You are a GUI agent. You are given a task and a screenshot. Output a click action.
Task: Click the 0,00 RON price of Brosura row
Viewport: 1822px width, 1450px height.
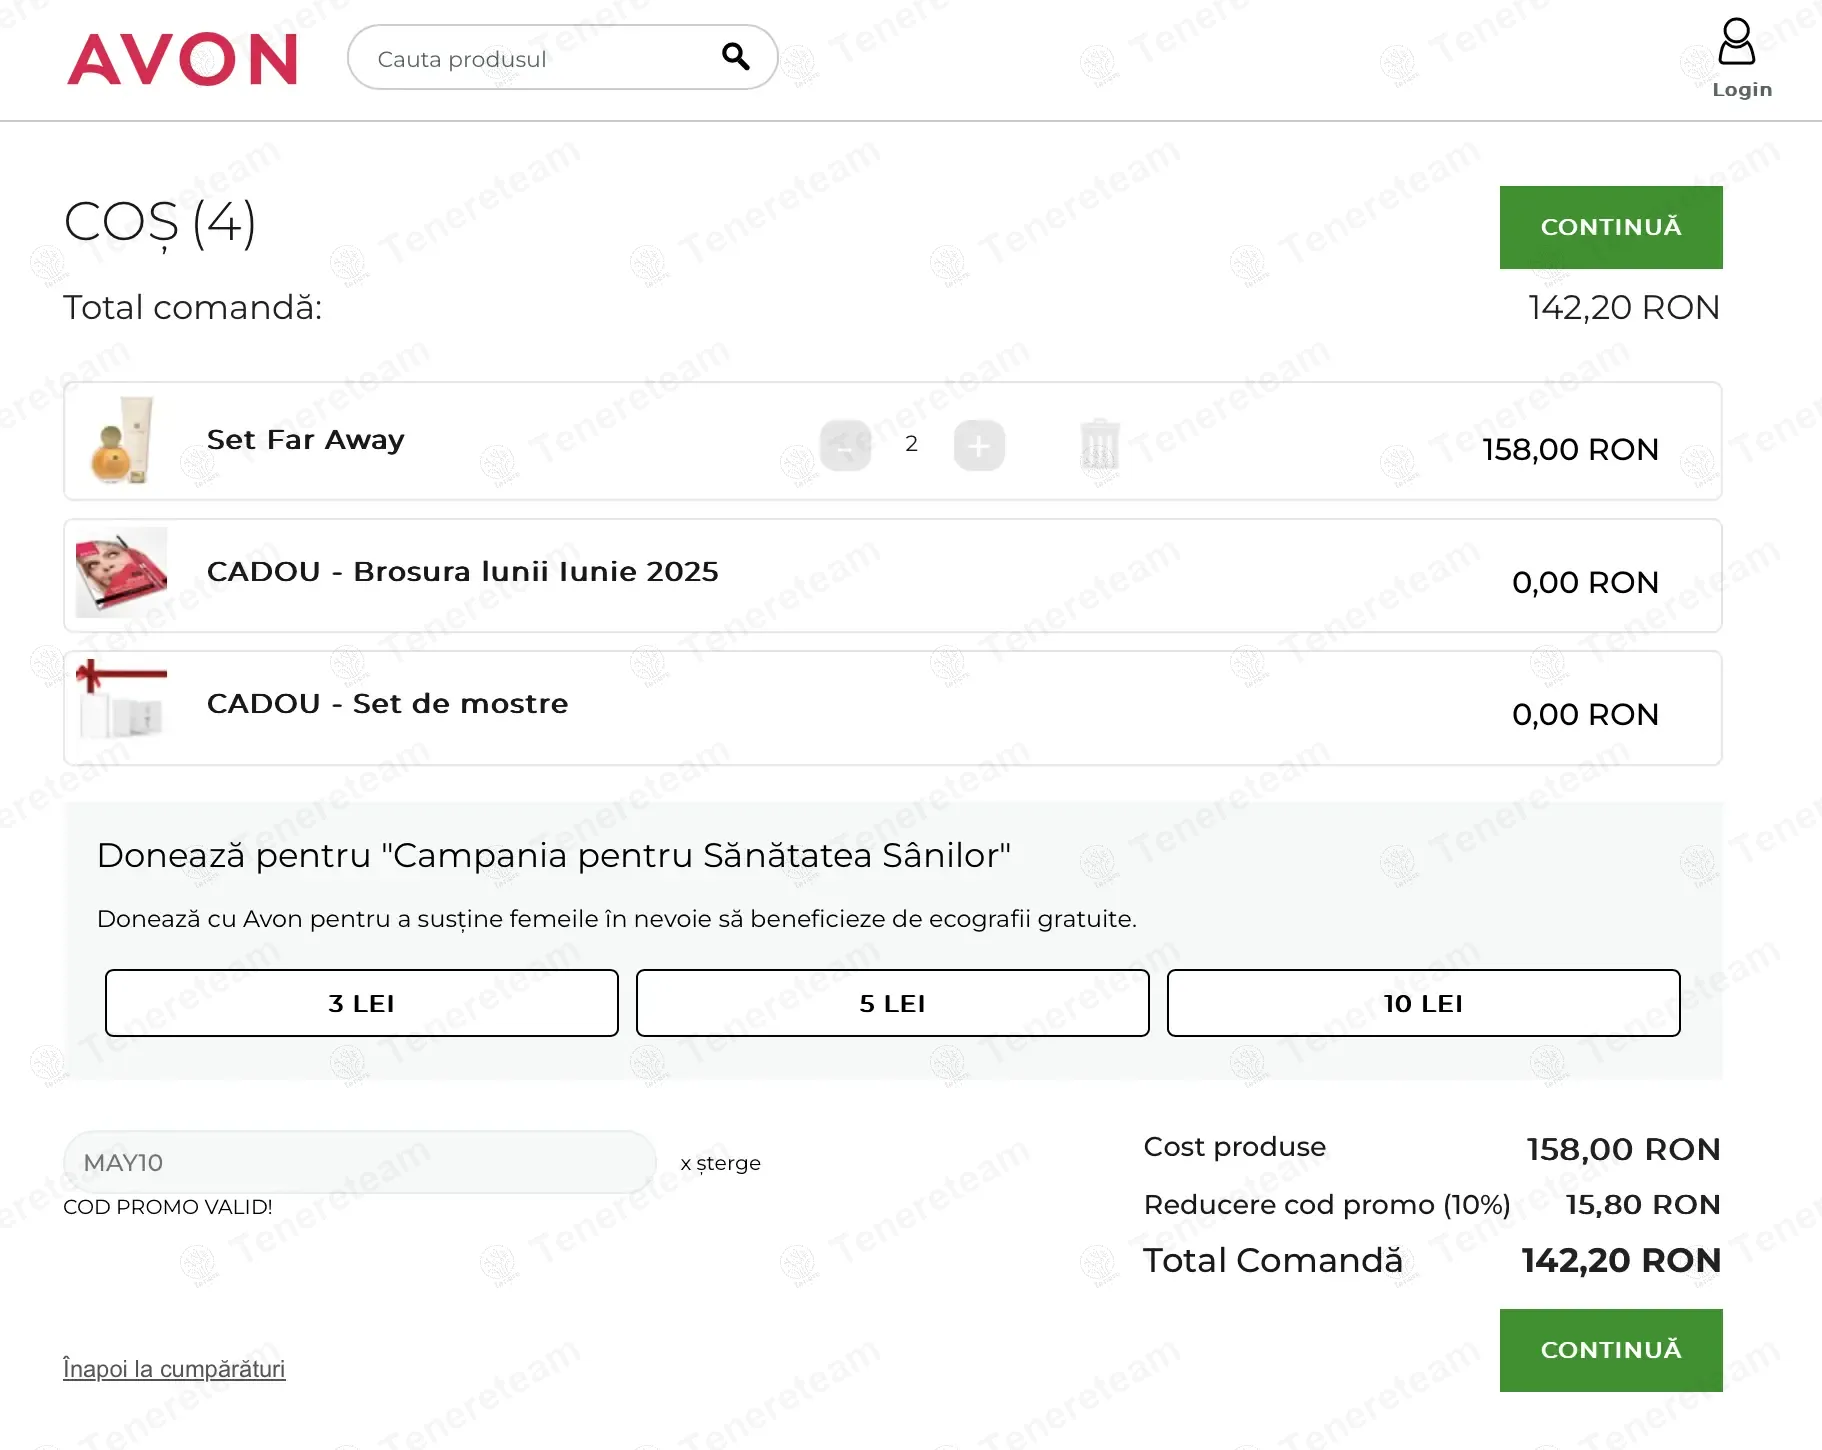[x=1585, y=583]
